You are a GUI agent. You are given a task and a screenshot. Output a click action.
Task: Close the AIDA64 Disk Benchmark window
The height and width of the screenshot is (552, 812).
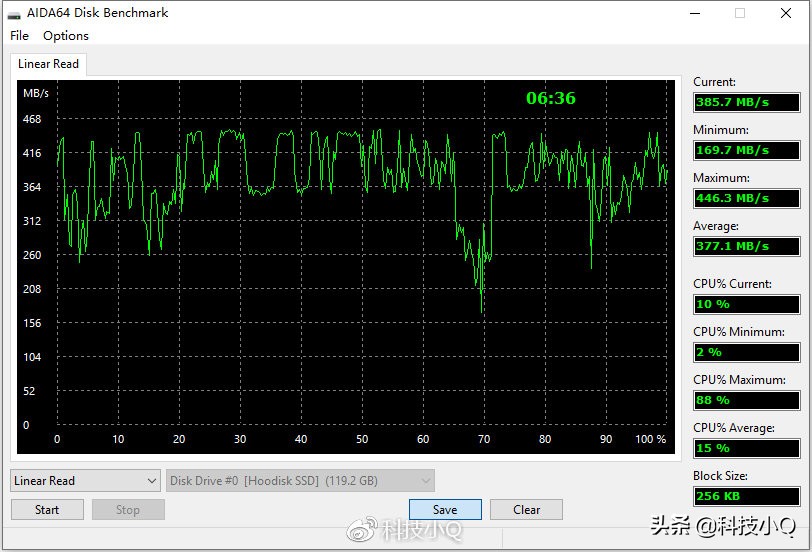pos(786,13)
